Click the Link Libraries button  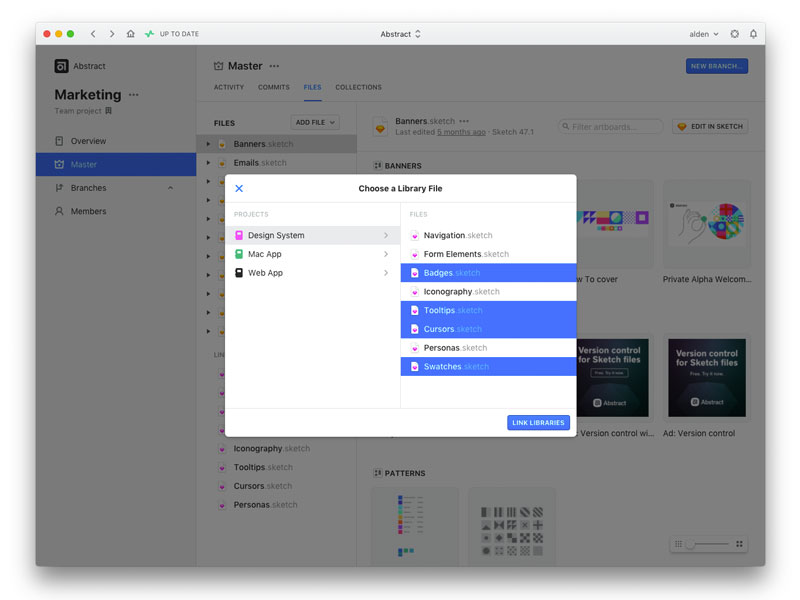pos(538,422)
